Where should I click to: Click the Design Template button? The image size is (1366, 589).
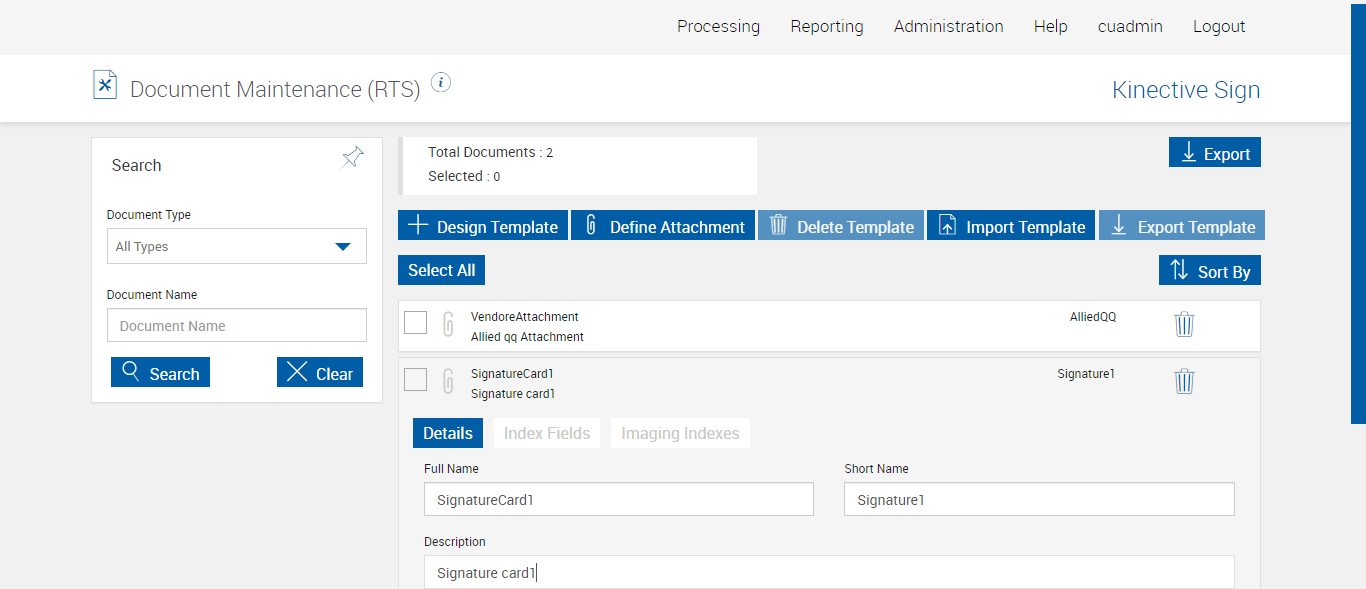tap(483, 226)
